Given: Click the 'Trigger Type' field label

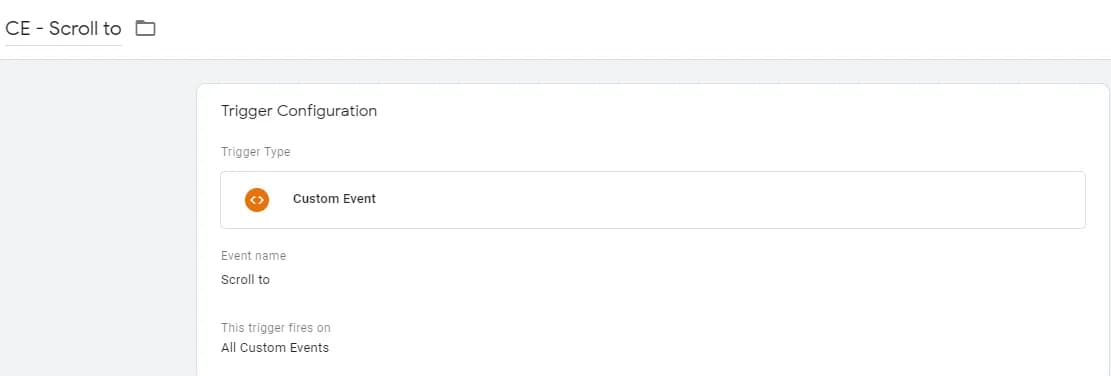Looking at the screenshot, I should (x=256, y=152).
